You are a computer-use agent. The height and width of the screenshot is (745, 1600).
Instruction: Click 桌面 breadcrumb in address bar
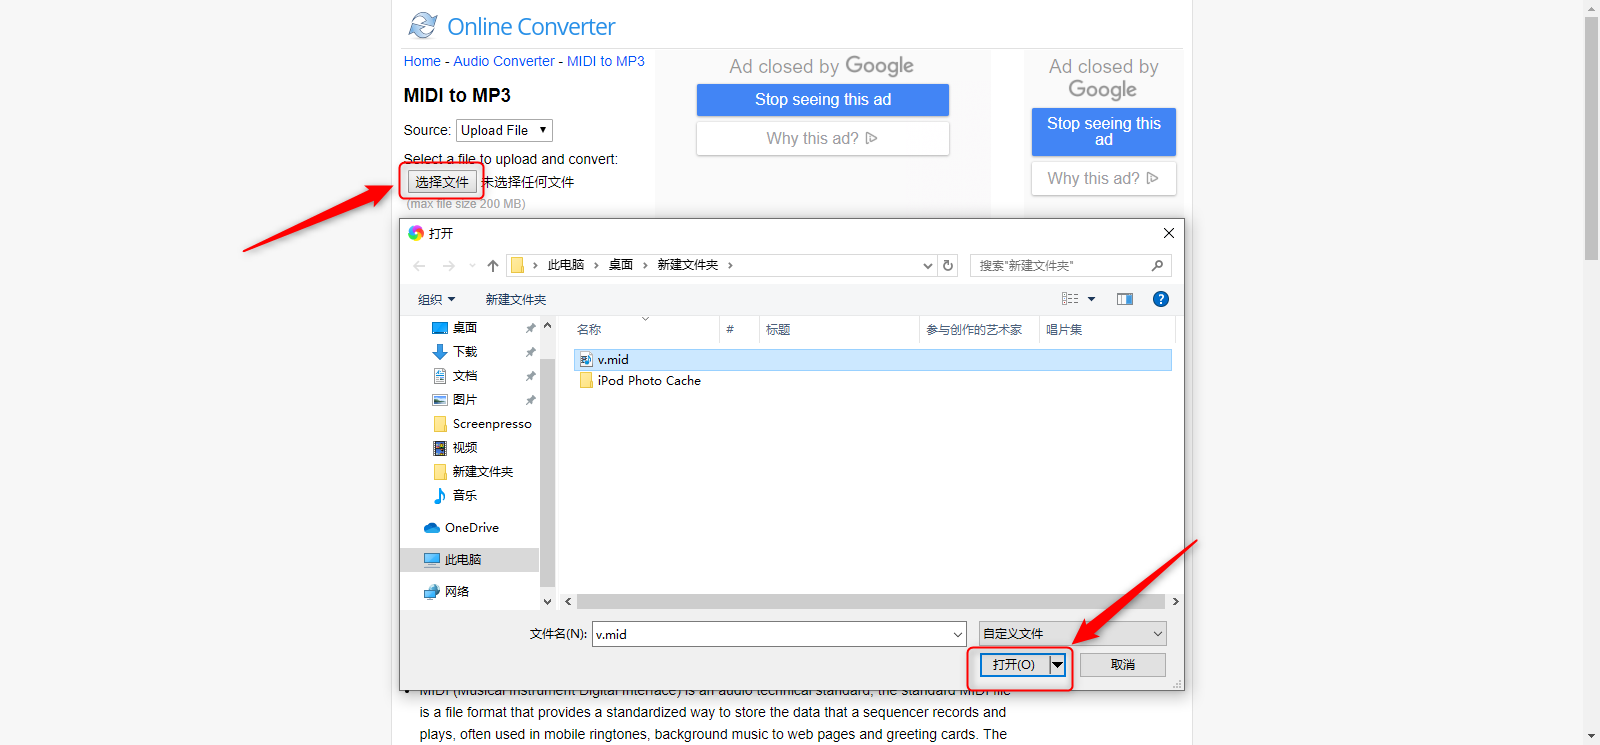point(621,265)
